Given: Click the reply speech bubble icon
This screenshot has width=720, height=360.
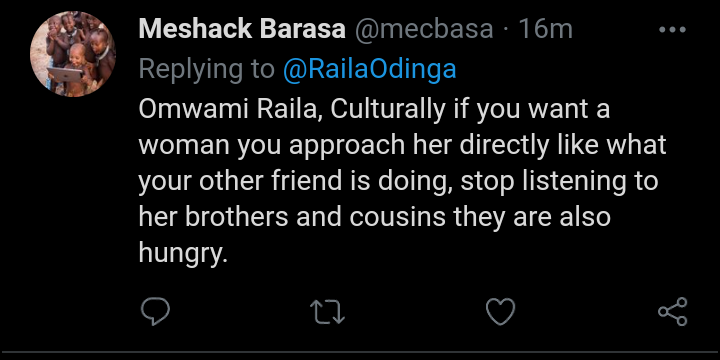Looking at the screenshot, I should pyautogui.click(x=155, y=312).
